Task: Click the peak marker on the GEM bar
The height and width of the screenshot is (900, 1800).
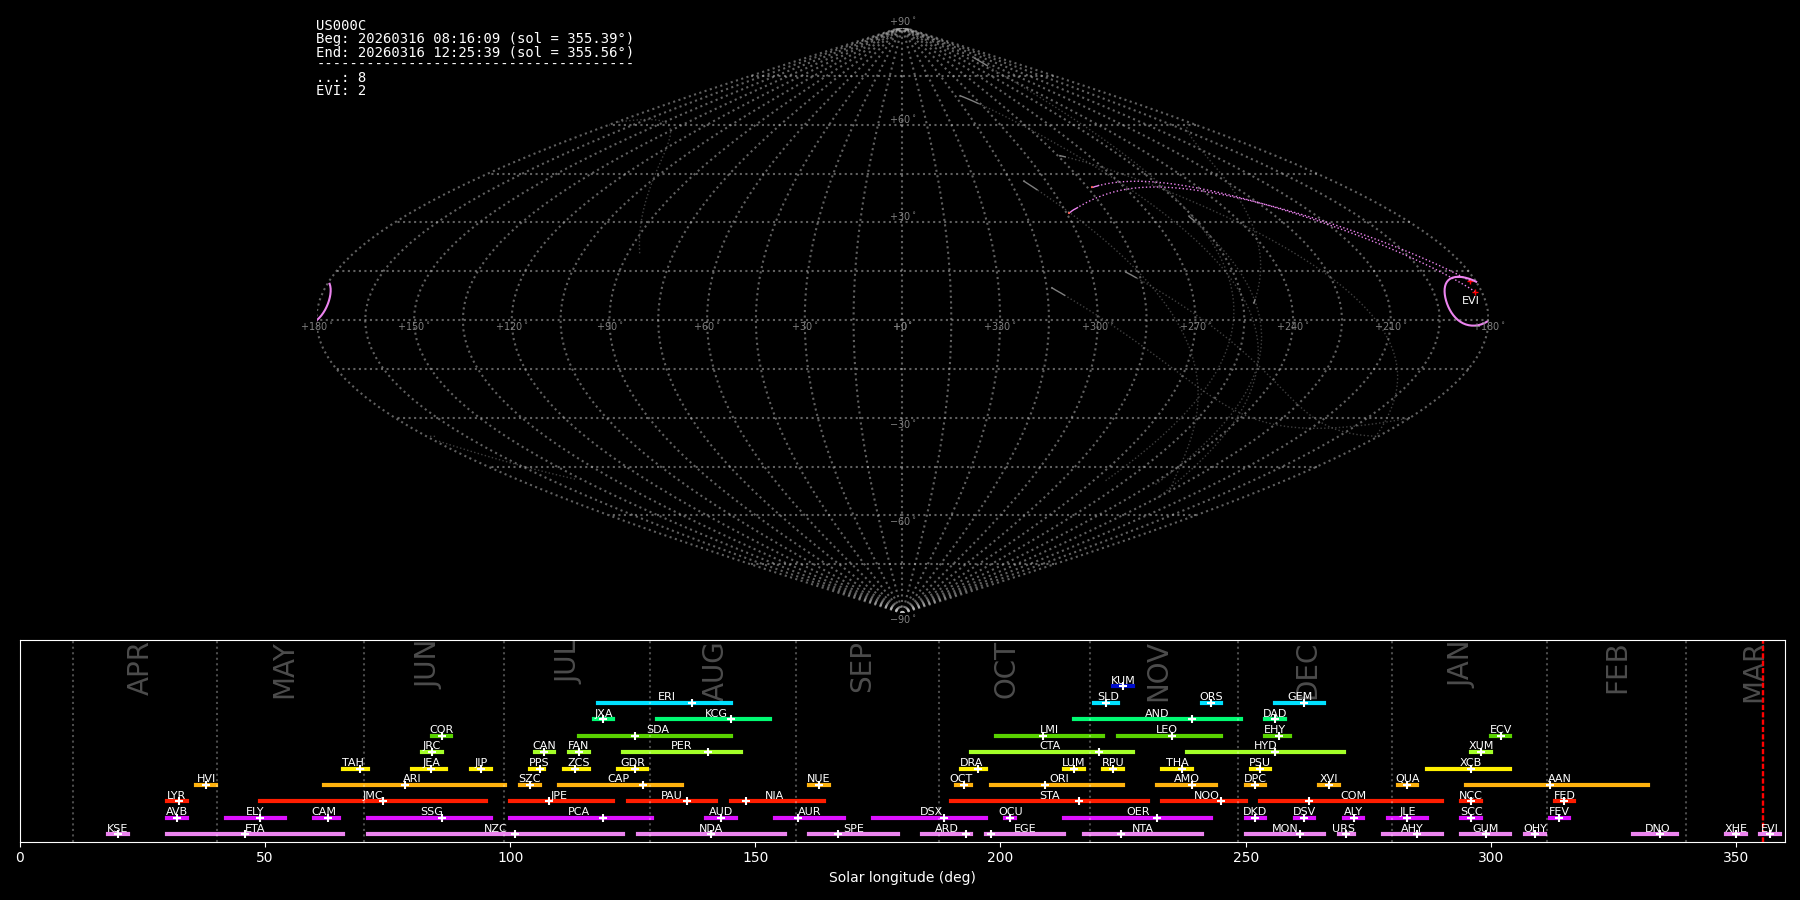Action: click(x=1304, y=703)
